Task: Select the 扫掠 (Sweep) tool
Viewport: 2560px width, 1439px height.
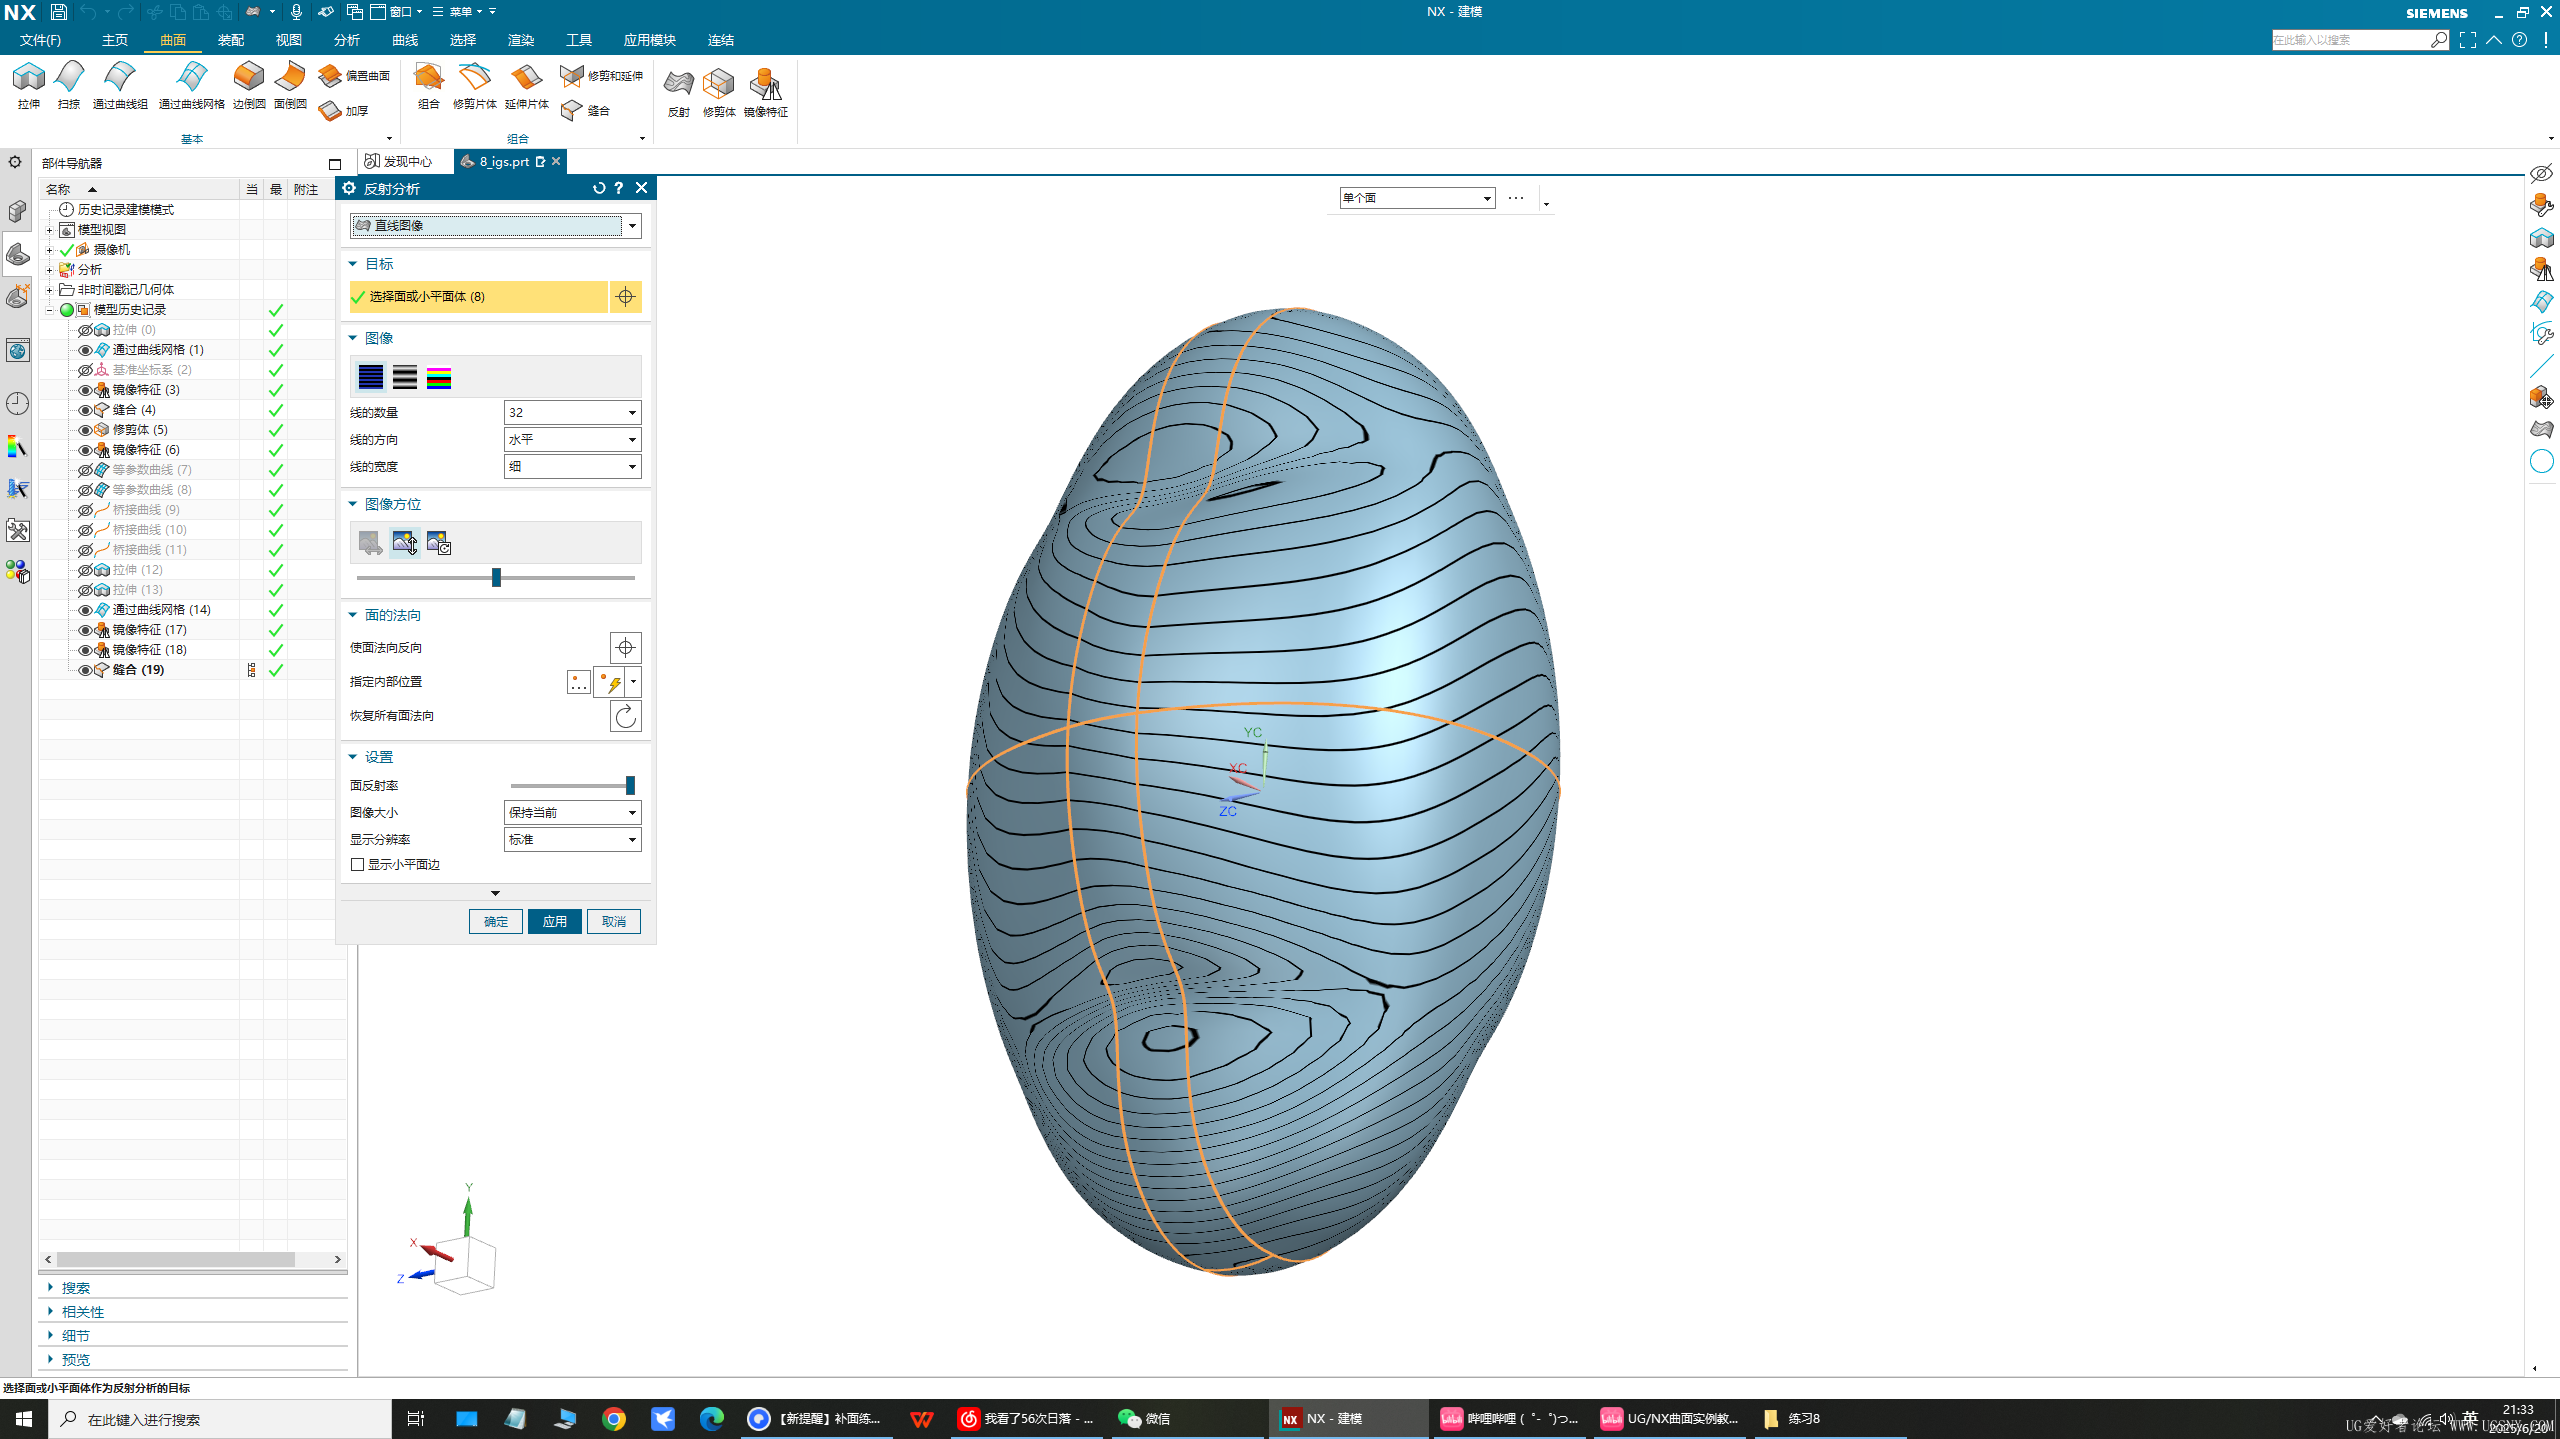Action: coord(69,86)
